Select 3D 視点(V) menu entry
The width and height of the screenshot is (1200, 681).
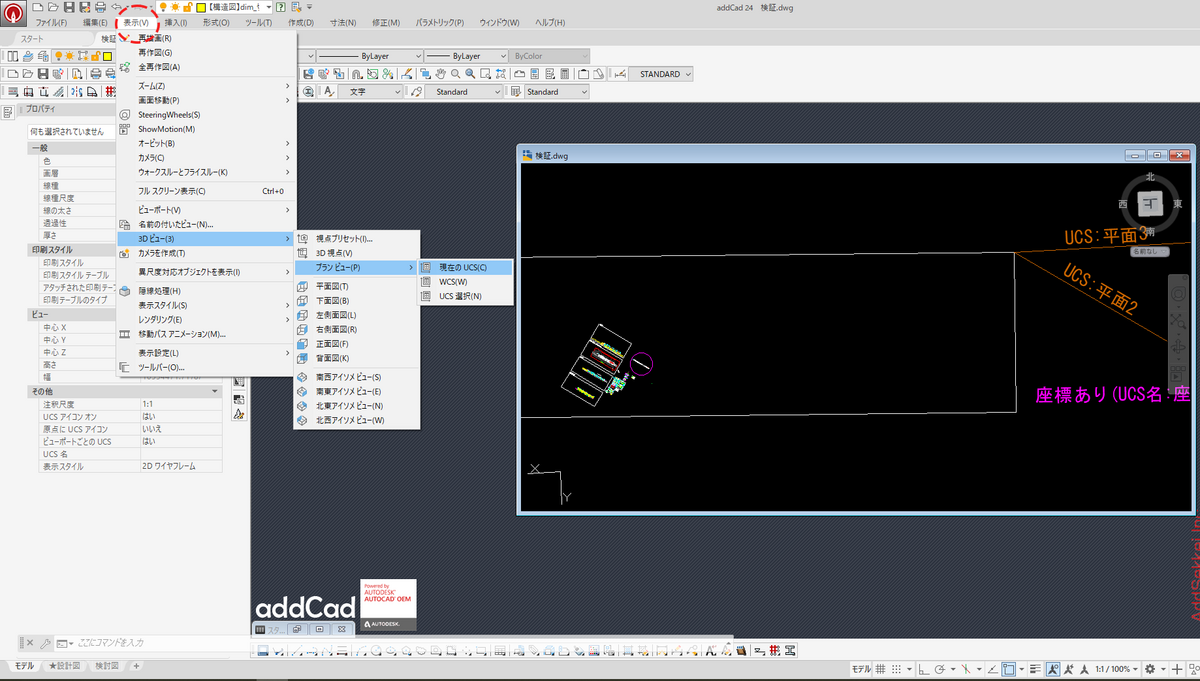[356, 253]
